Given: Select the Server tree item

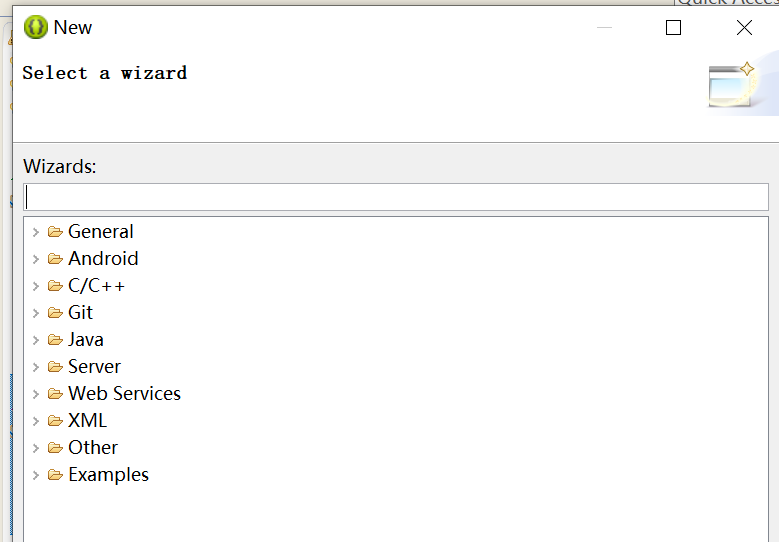Looking at the screenshot, I should pos(94,367).
